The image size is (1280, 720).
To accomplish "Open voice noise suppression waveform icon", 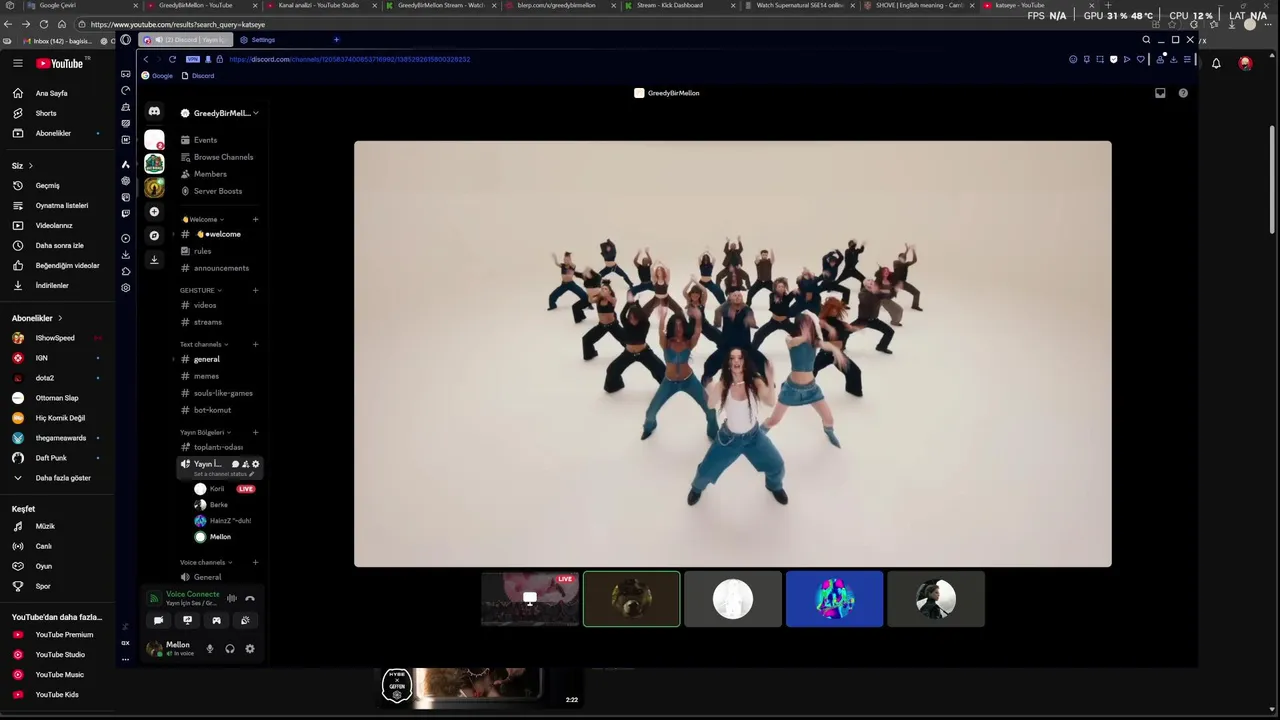I will [232, 599].
